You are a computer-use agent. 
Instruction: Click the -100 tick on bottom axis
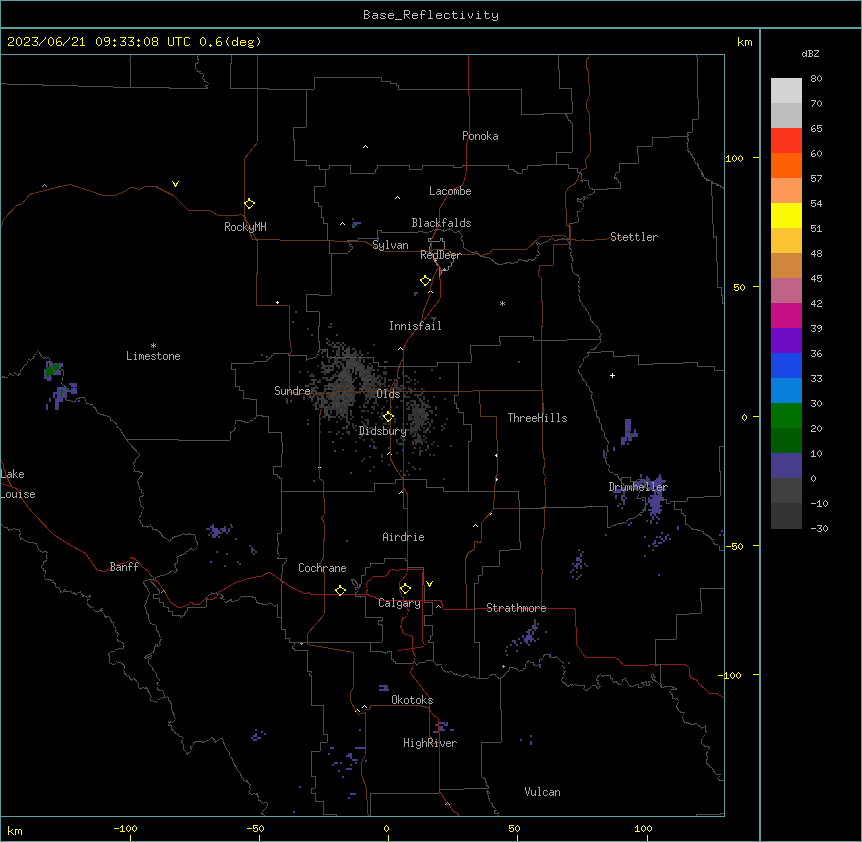pyautogui.click(x=125, y=828)
